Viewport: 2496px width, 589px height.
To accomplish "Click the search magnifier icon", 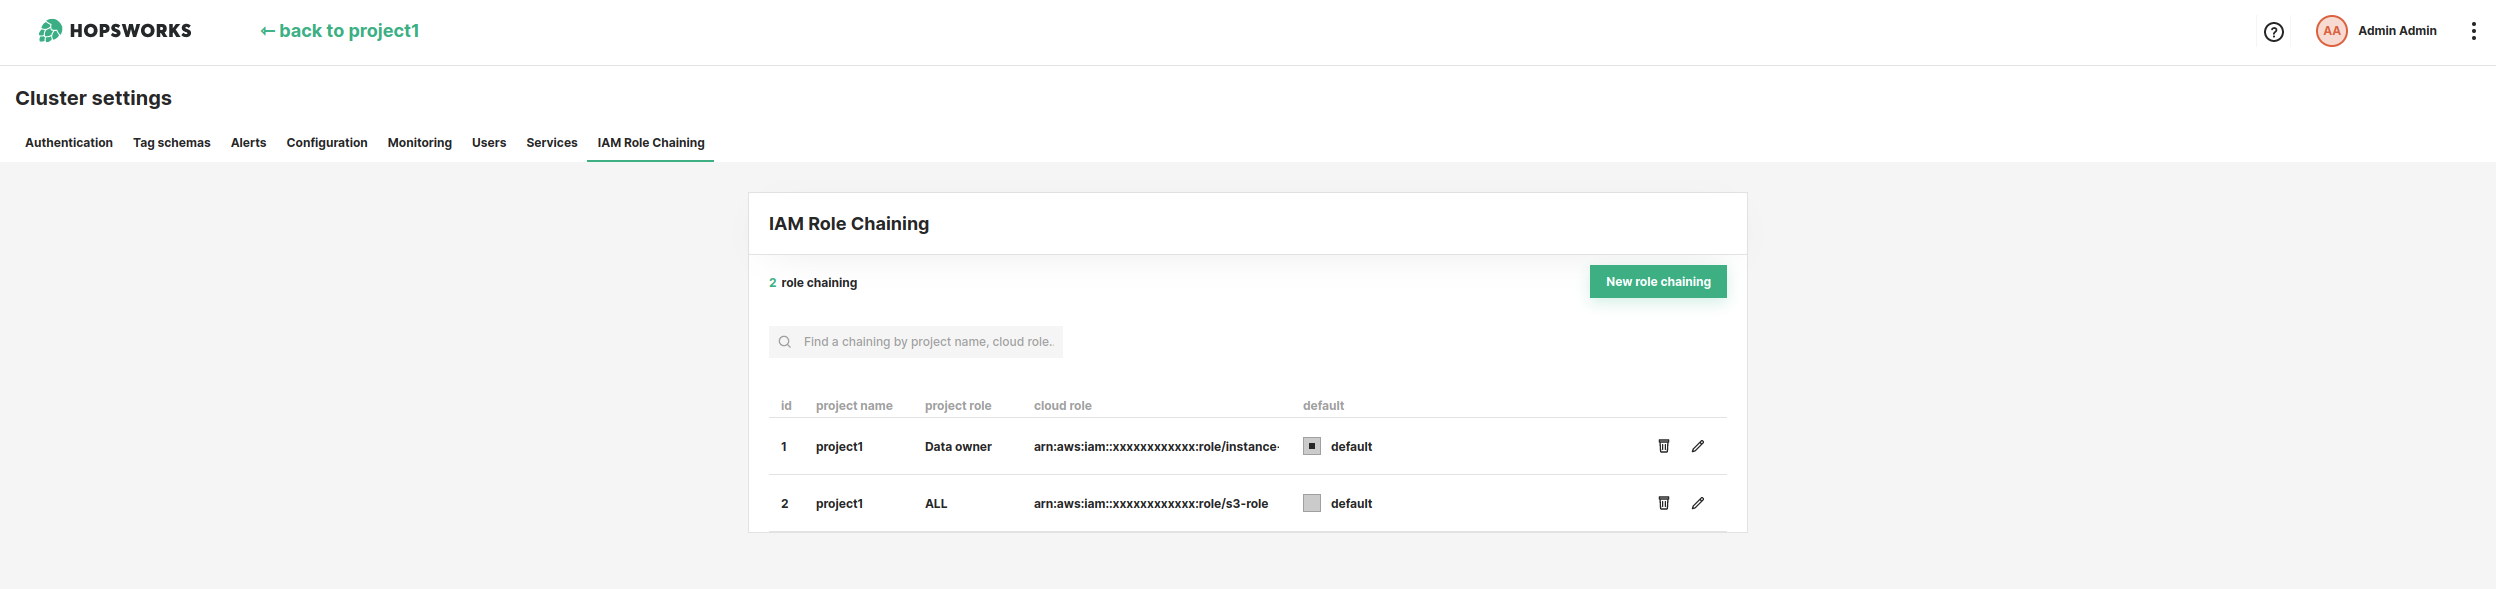I will click(785, 342).
